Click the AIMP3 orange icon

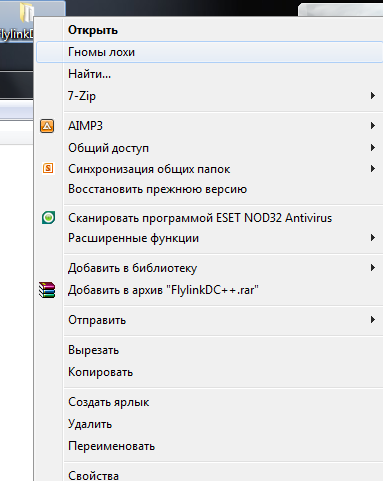(x=47, y=126)
